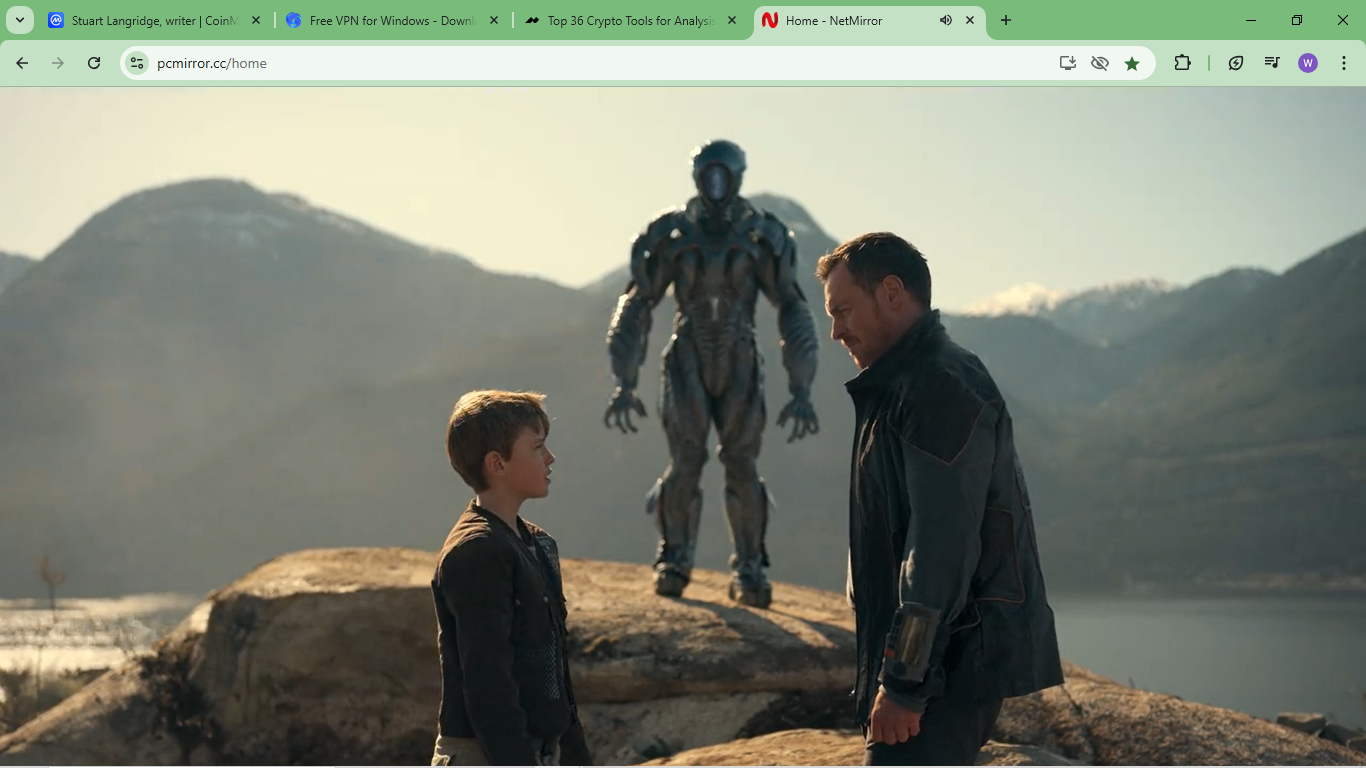Open the Extensions puzzle icon
This screenshot has width=1366, height=768.
1182,63
